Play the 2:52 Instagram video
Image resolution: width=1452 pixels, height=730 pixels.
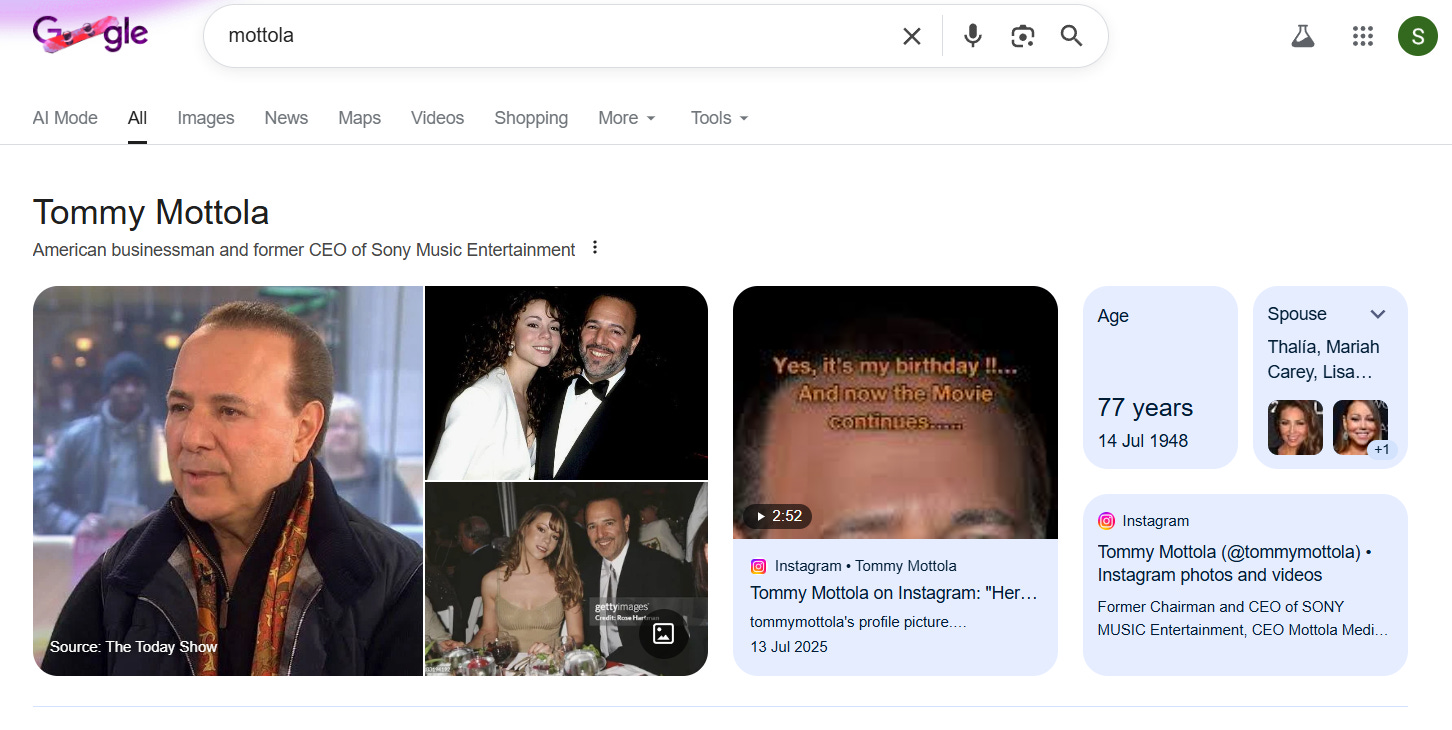point(777,516)
